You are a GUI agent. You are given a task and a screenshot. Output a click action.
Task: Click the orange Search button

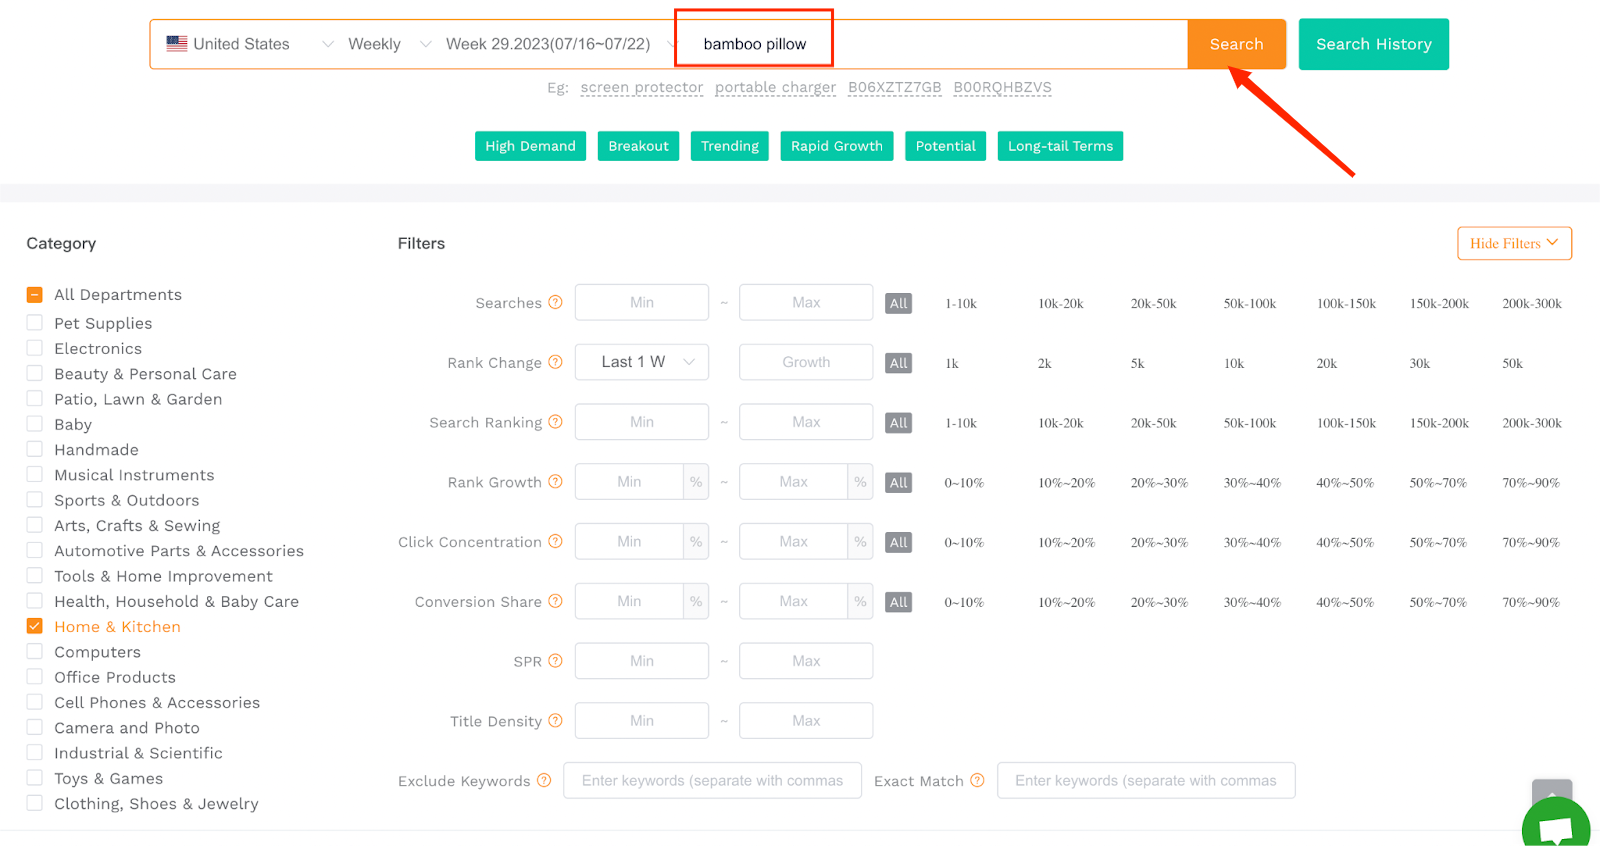point(1237,44)
